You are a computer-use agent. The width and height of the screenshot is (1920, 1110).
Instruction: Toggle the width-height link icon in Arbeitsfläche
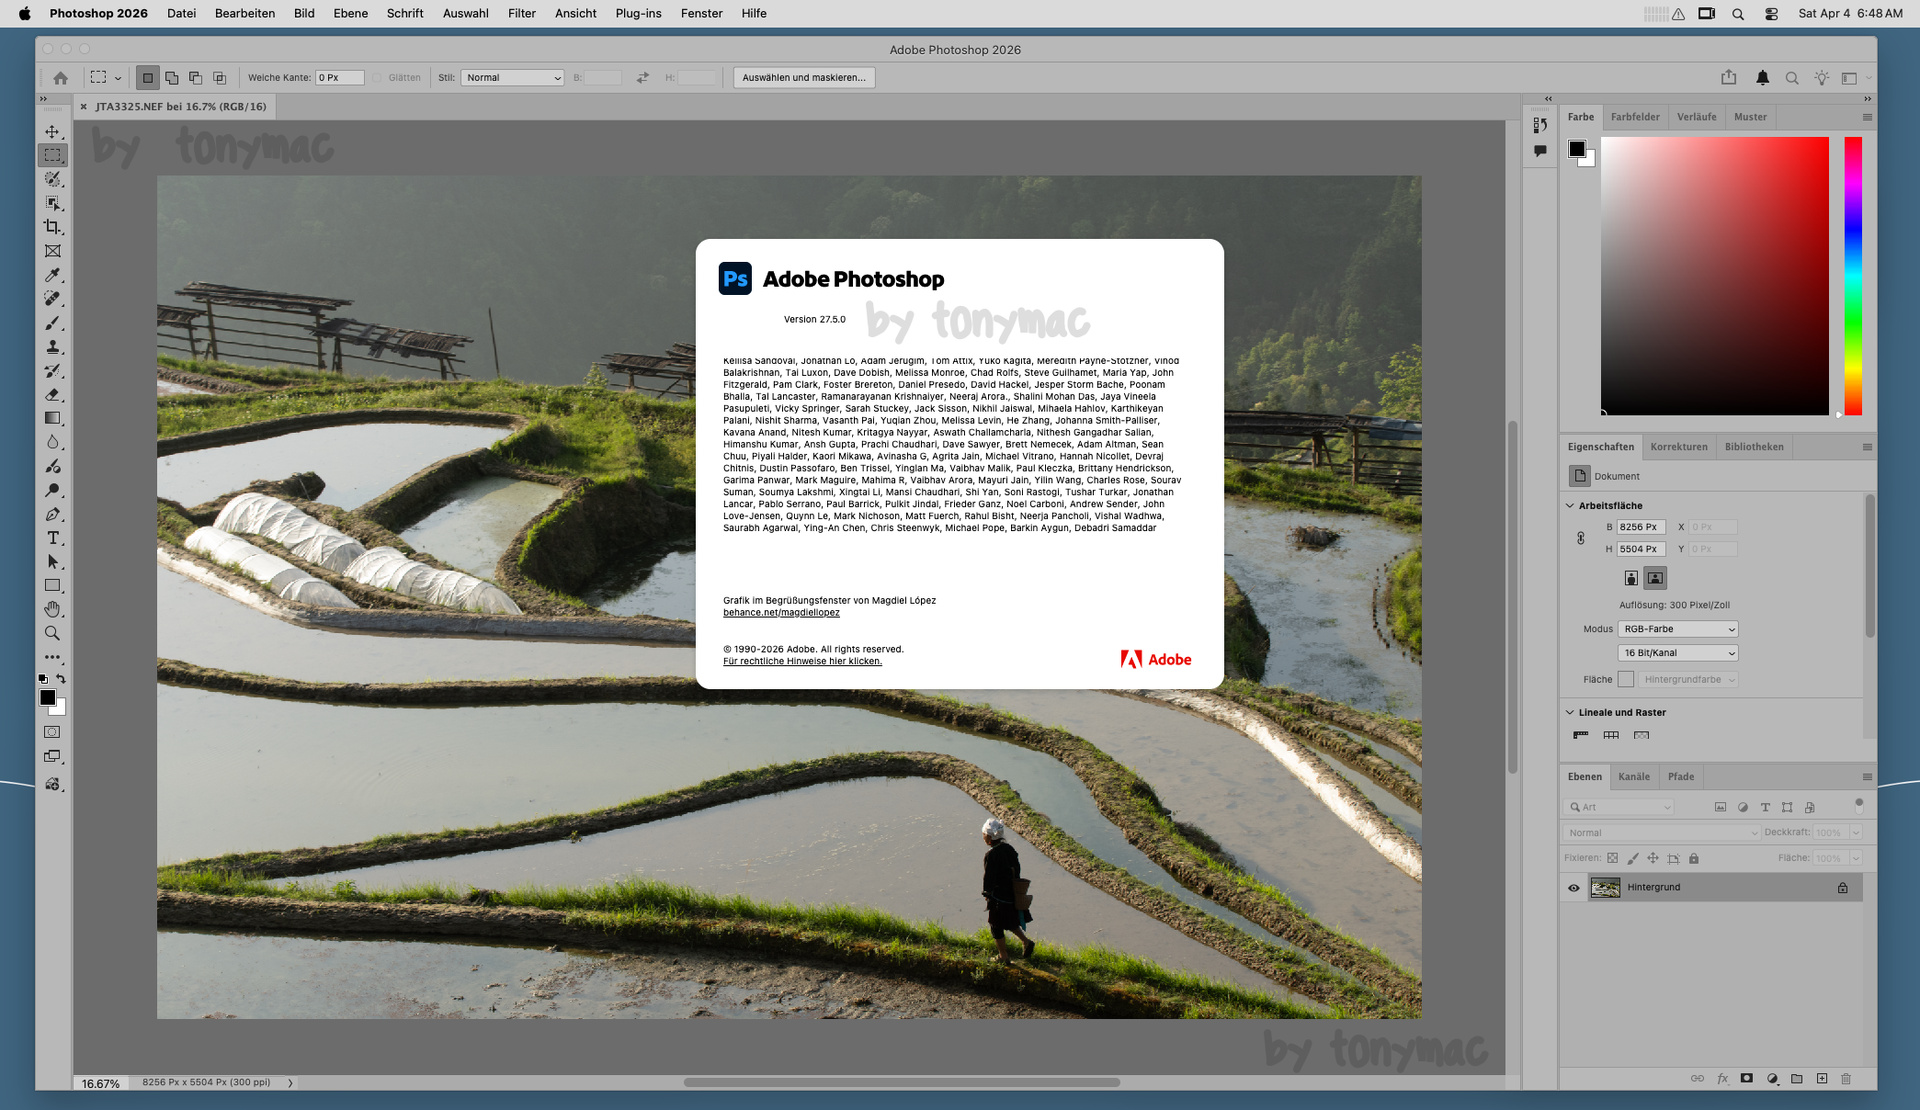[1581, 538]
